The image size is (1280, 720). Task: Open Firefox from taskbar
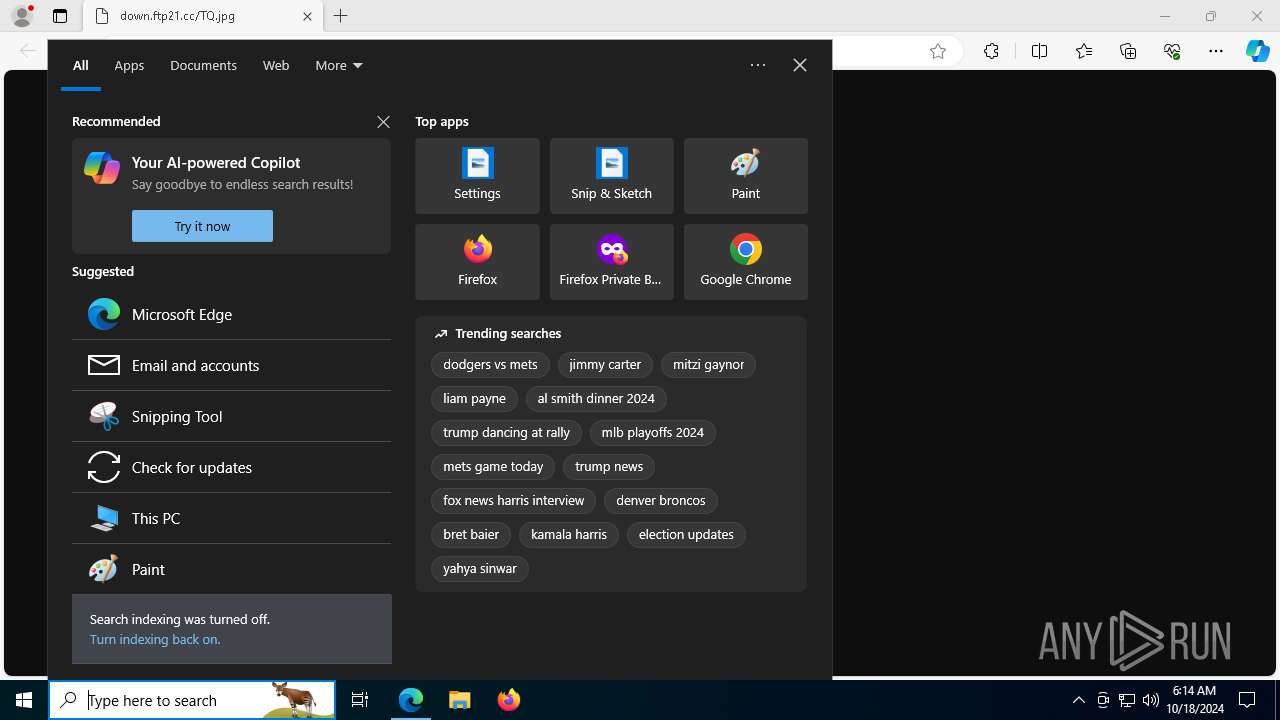508,700
